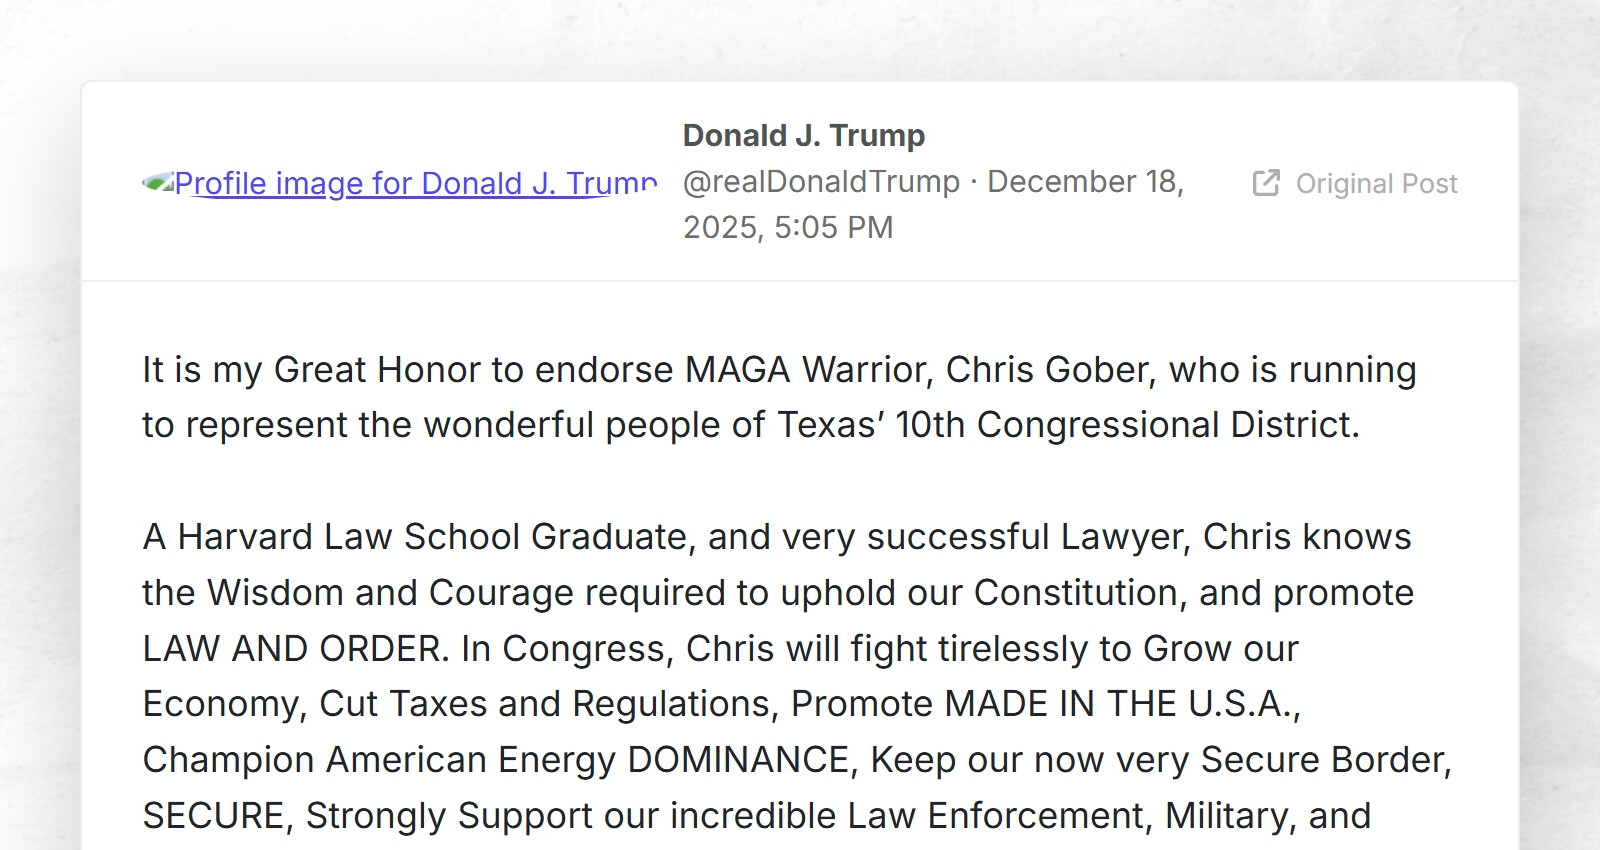1600x850 pixels.
Task: Click the word 'DOMINANCE' in the post
Action: point(738,760)
